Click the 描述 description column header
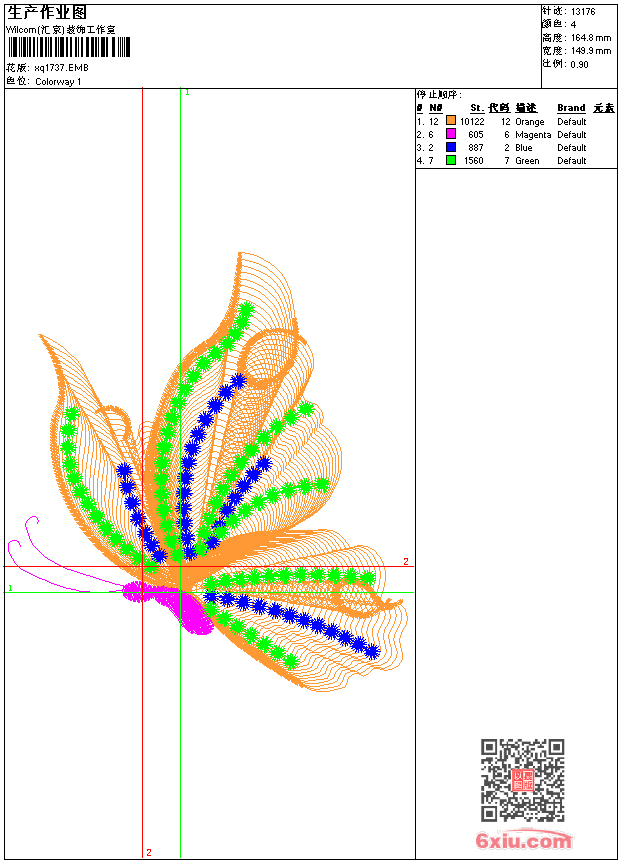This screenshot has height=860, width=620. pyautogui.click(x=526, y=108)
